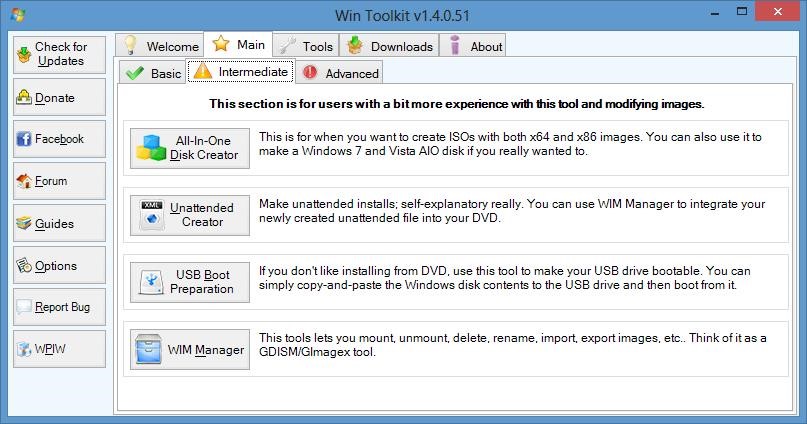
Task: Switch to the Welcome tab
Action: pos(160,46)
